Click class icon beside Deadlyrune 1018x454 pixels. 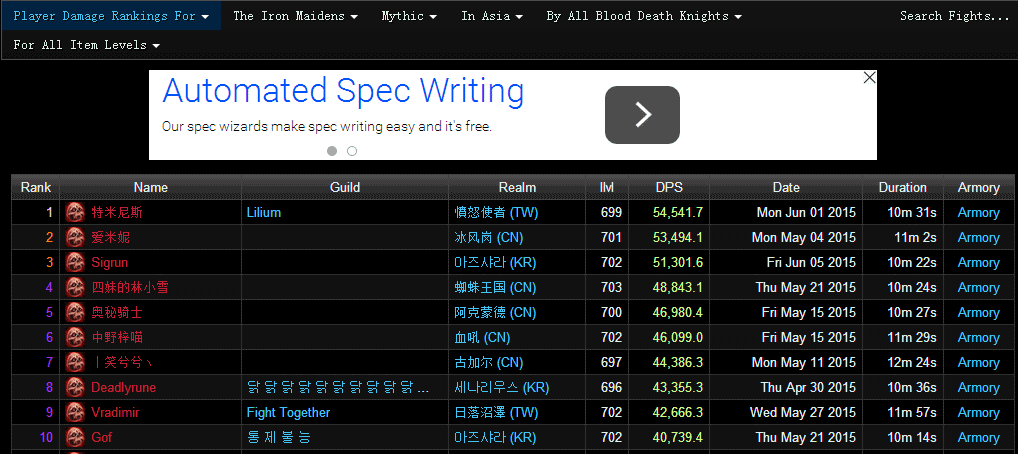tap(75, 388)
